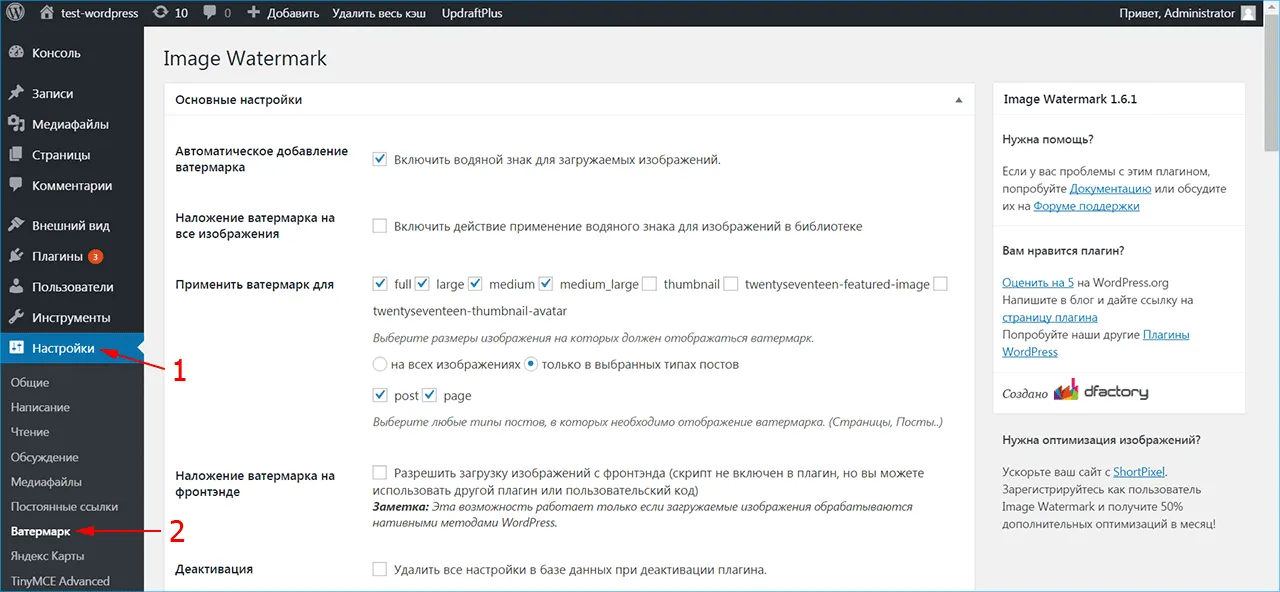Click the plus icon next to Добавить
The image size is (1280, 592).
click(253, 13)
